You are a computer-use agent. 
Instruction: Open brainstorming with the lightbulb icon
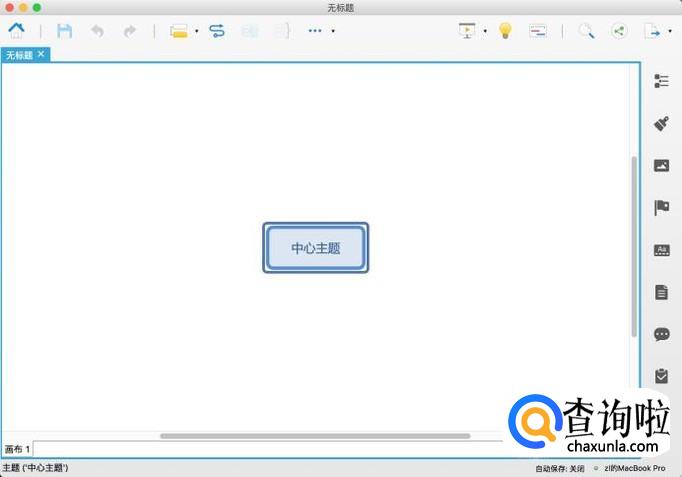pos(505,30)
